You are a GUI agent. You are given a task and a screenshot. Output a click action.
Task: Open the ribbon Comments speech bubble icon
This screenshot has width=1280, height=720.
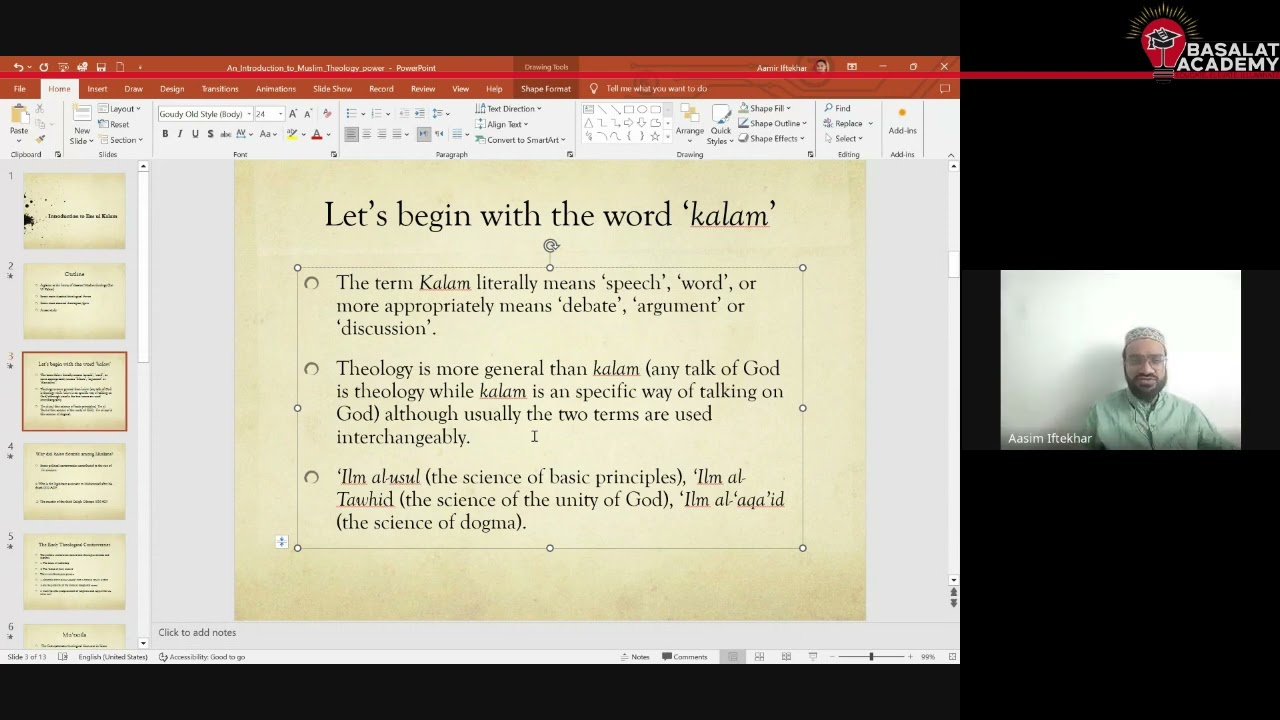[944, 88]
